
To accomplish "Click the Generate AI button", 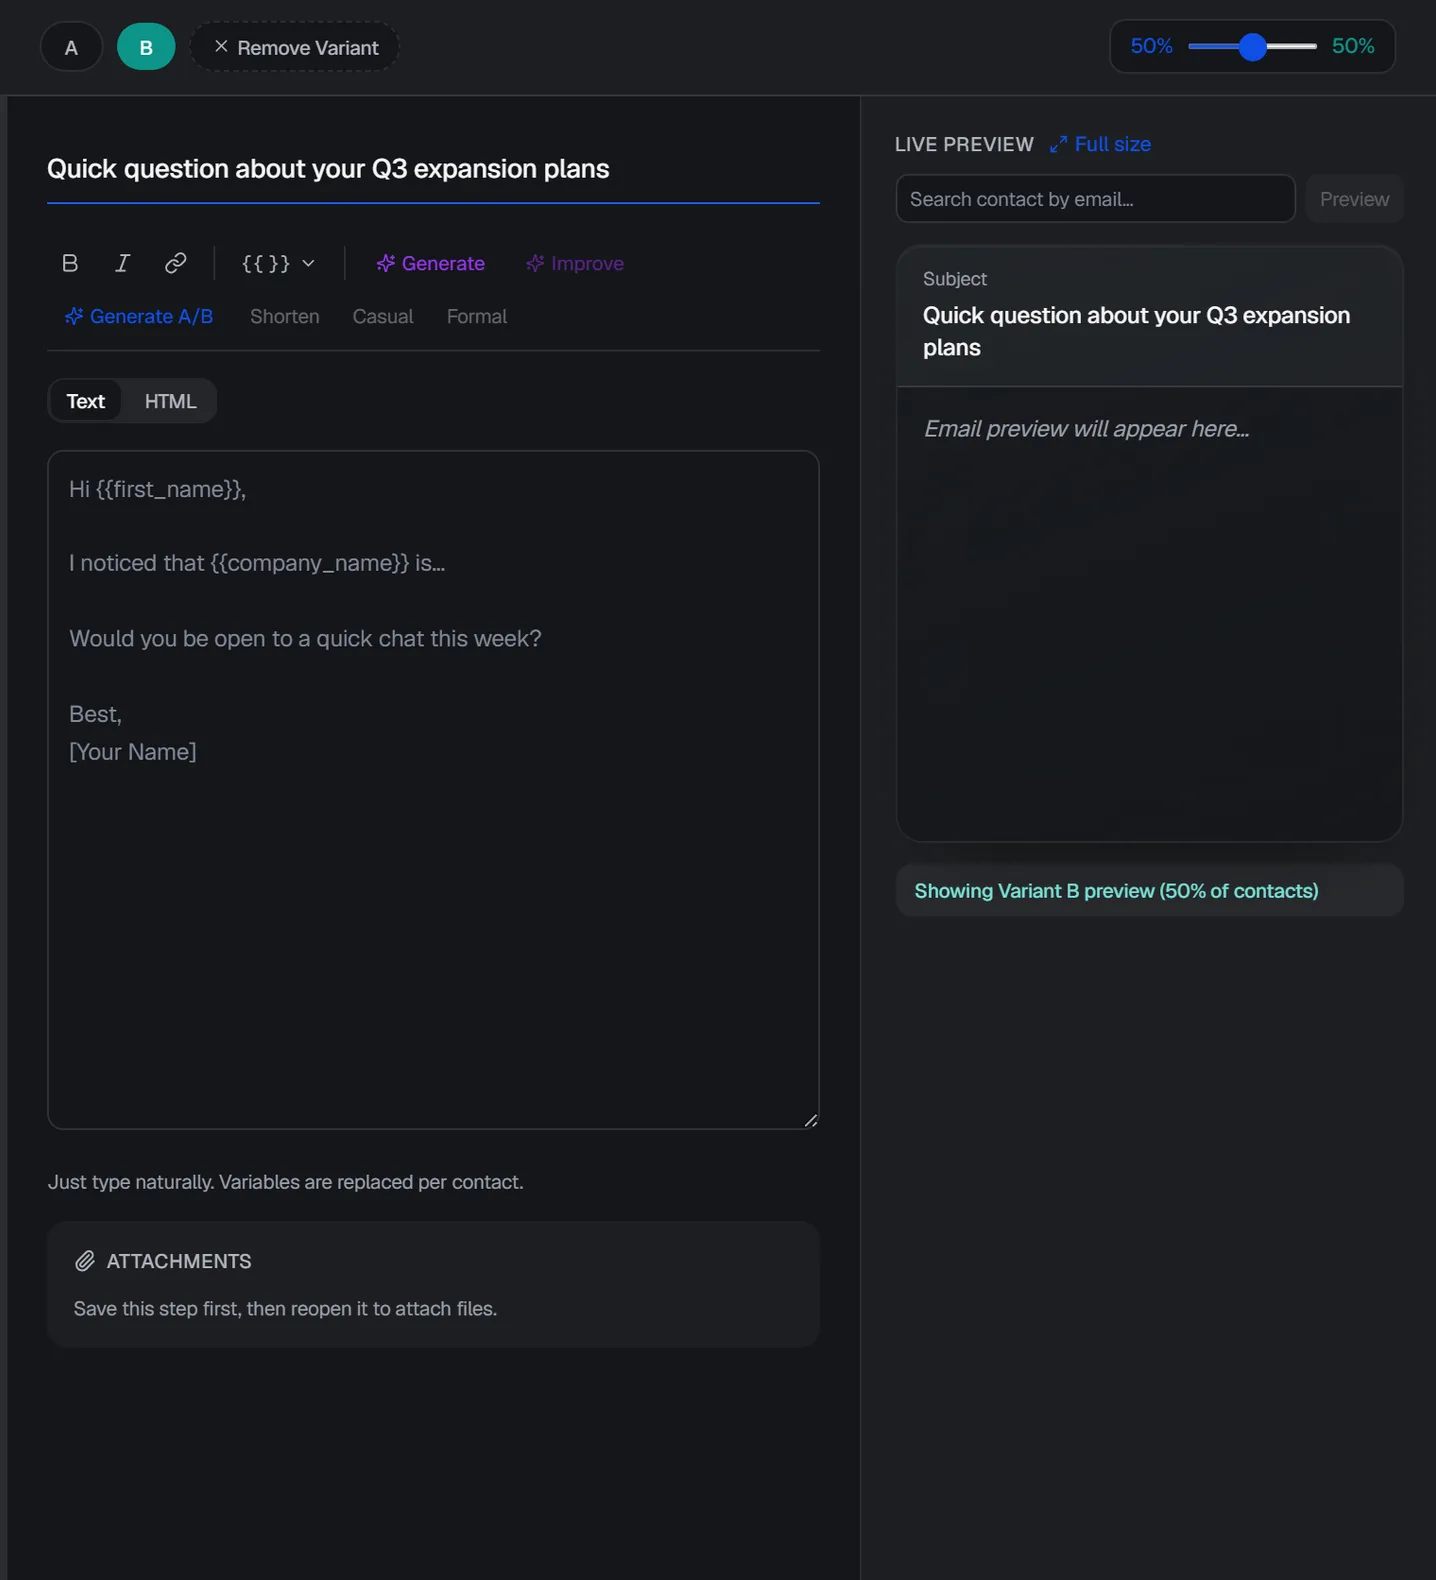I will (431, 263).
